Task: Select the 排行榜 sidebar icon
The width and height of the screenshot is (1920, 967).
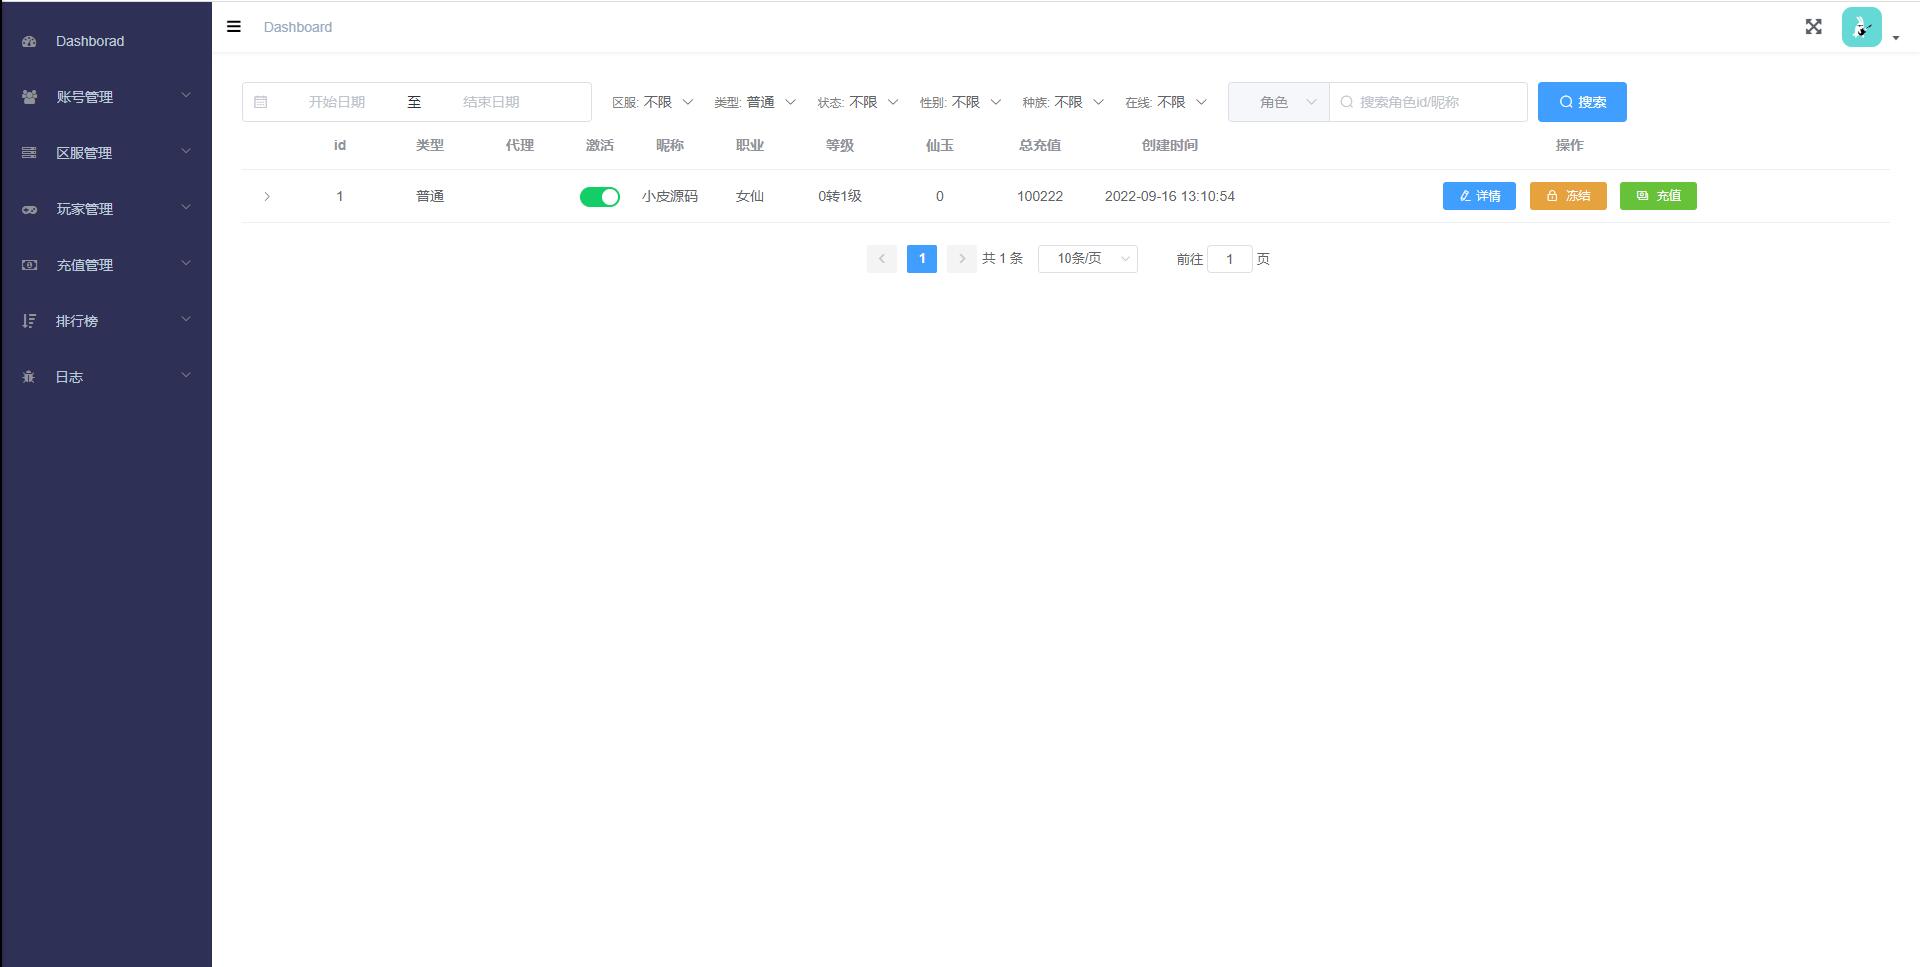Action: pyautogui.click(x=27, y=320)
